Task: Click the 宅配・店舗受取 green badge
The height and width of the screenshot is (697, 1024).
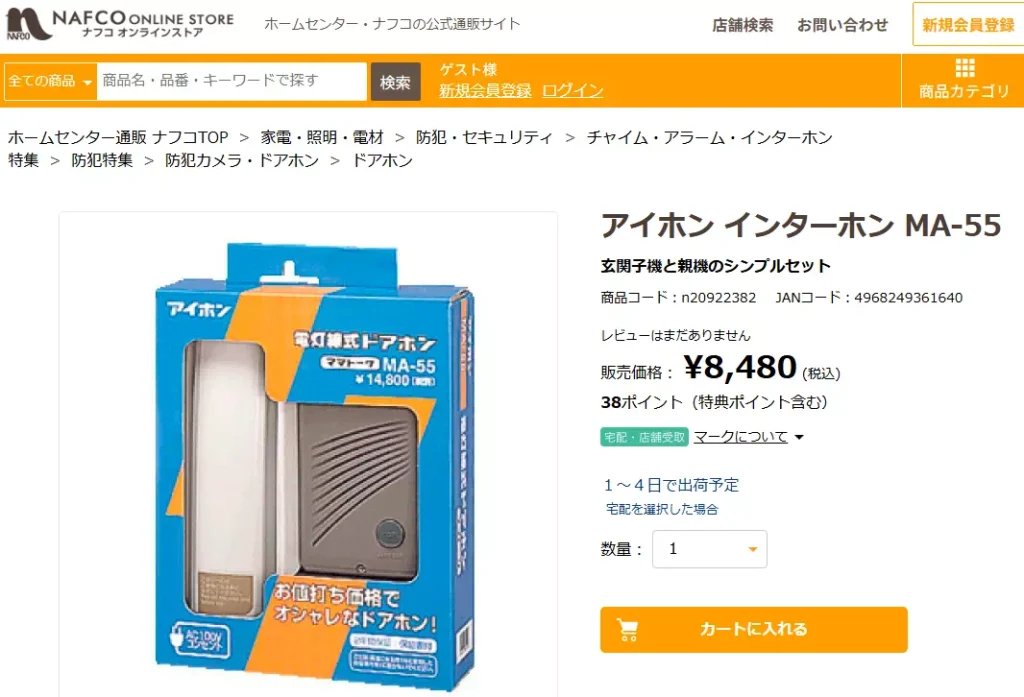Action: [x=644, y=437]
